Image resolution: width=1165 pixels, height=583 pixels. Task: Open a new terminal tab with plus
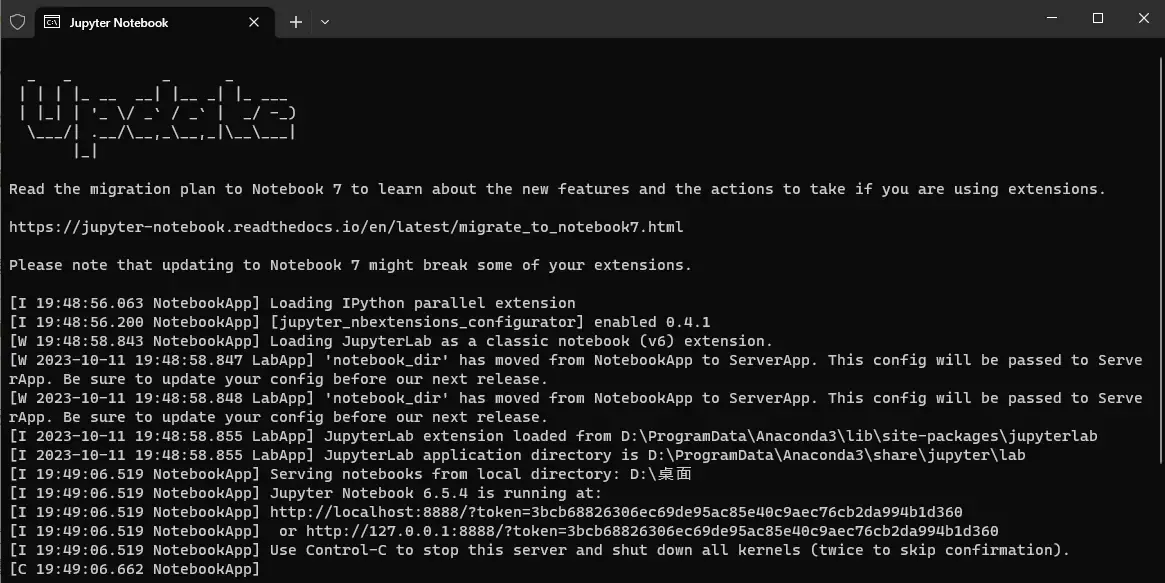pyautogui.click(x=296, y=22)
